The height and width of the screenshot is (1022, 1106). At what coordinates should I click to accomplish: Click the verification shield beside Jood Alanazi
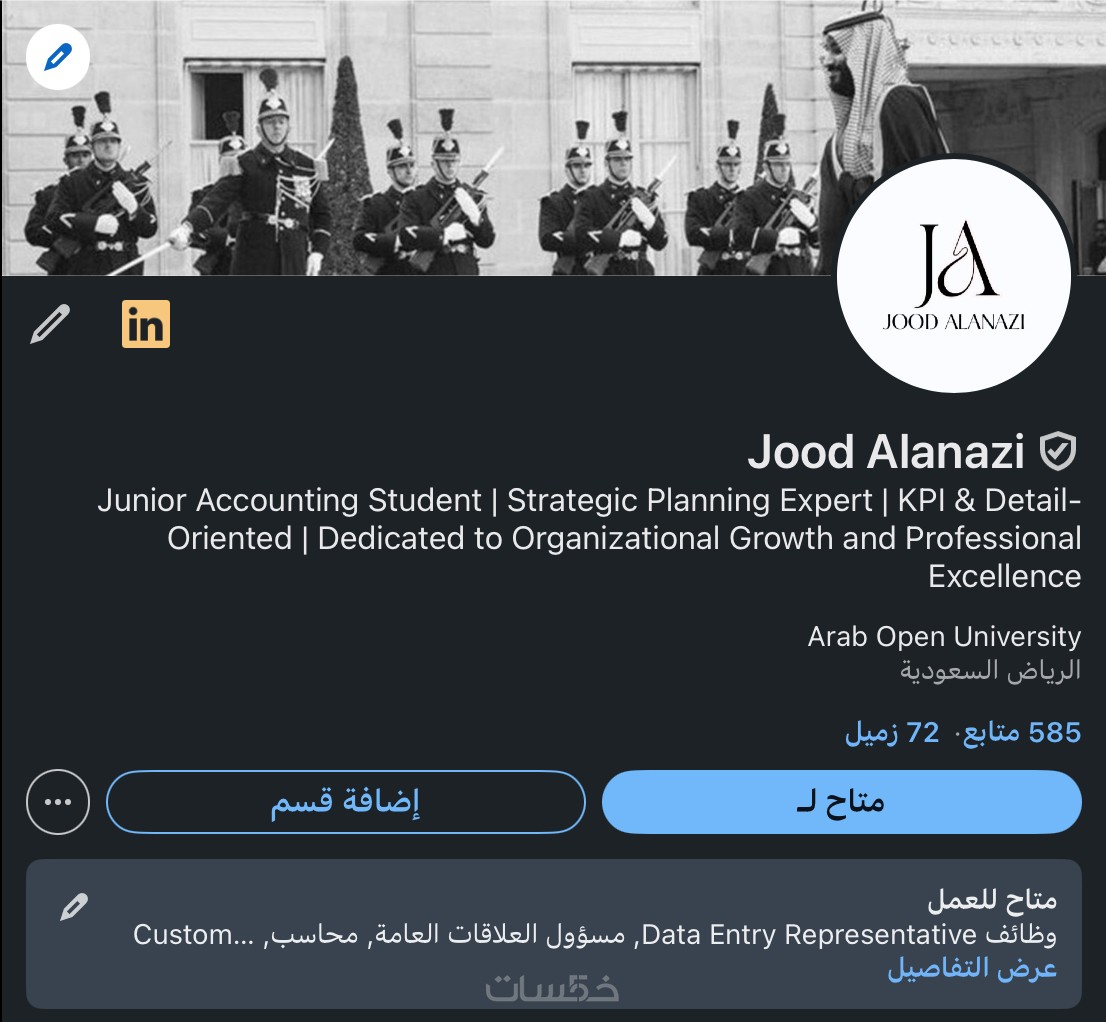click(1057, 453)
